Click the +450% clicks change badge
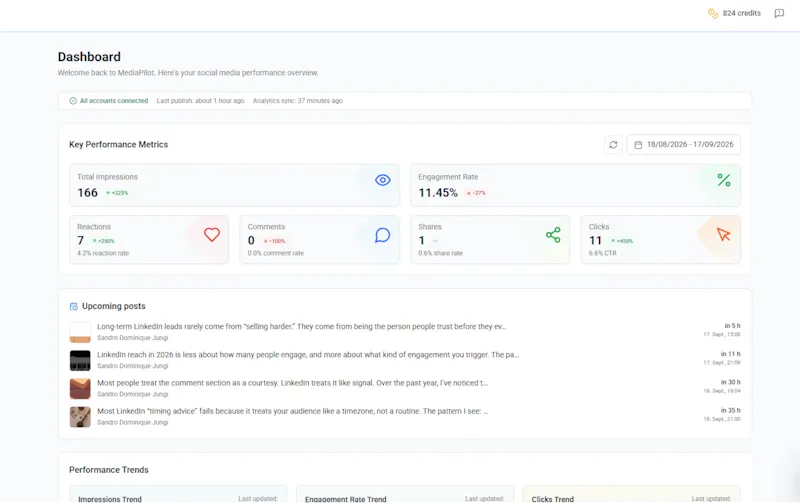This screenshot has height=504, width=800. pyautogui.click(x=622, y=241)
